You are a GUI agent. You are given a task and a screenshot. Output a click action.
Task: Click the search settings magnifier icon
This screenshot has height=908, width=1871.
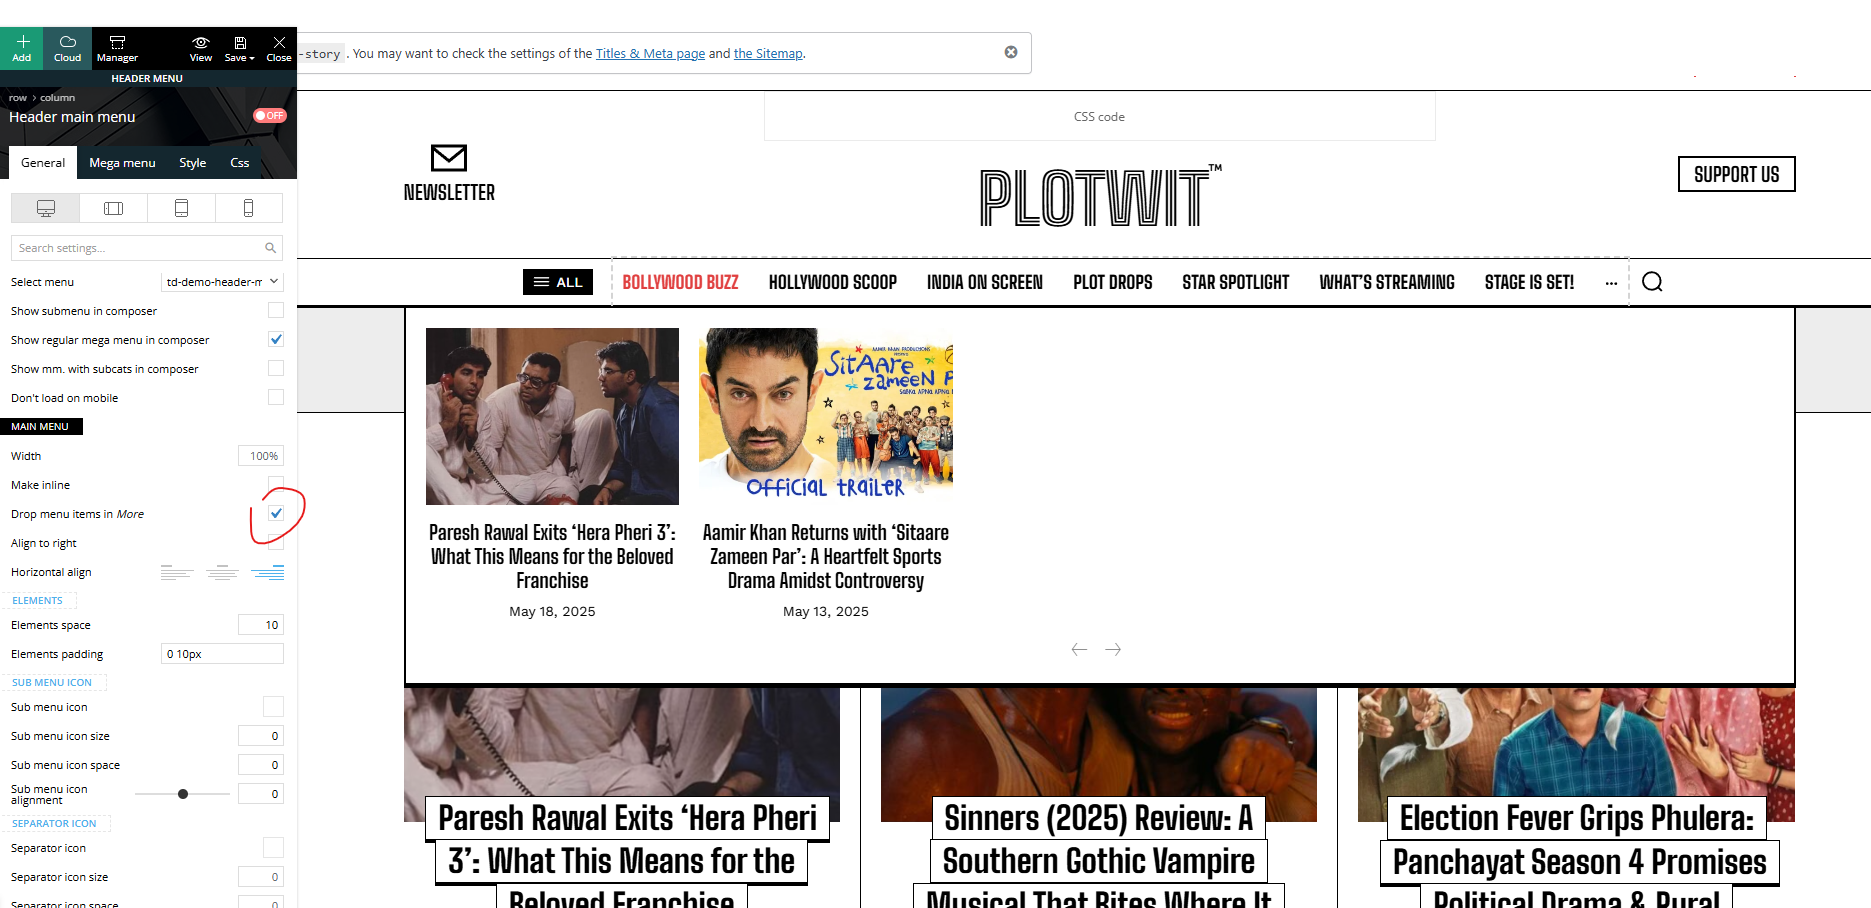point(270,248)
